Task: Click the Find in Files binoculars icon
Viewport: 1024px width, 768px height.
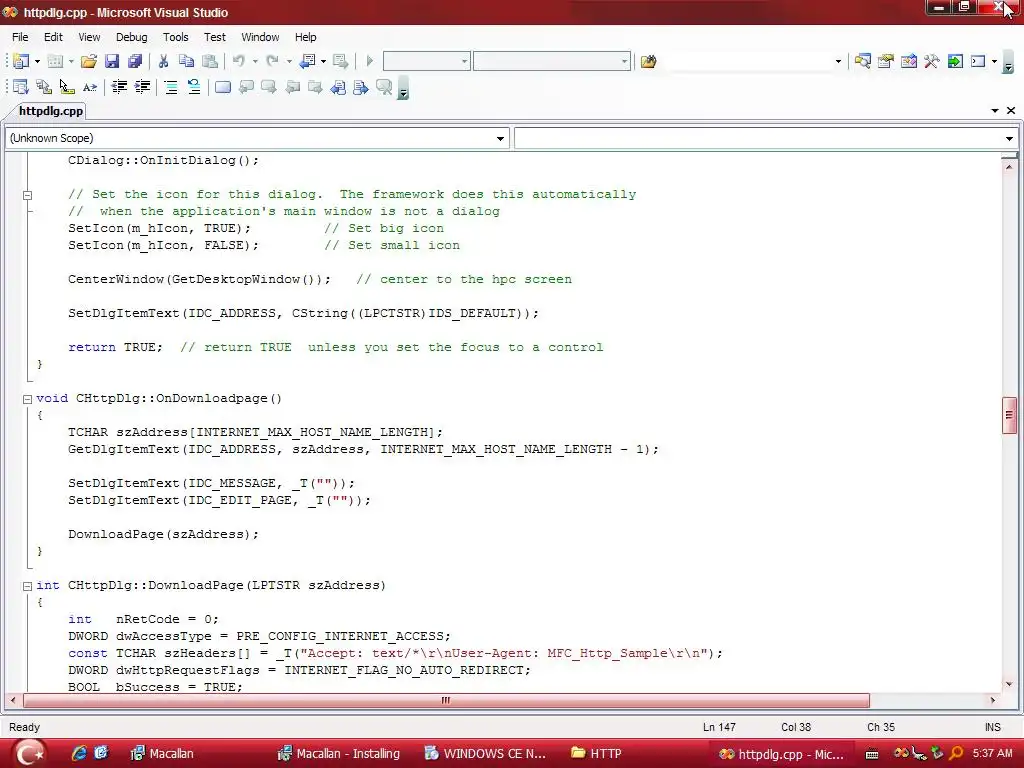Action: (x=648, y=61)
